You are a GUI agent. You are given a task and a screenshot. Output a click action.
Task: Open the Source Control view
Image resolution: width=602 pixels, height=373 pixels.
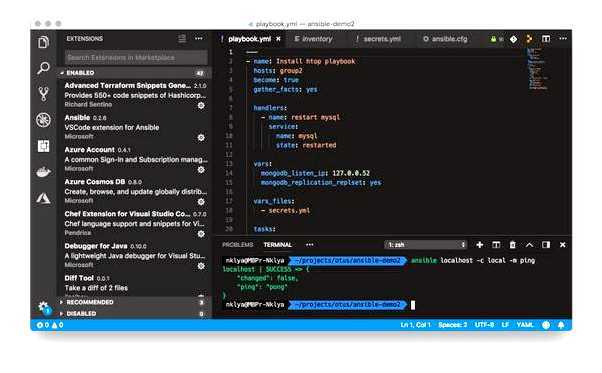pos(43,94)
